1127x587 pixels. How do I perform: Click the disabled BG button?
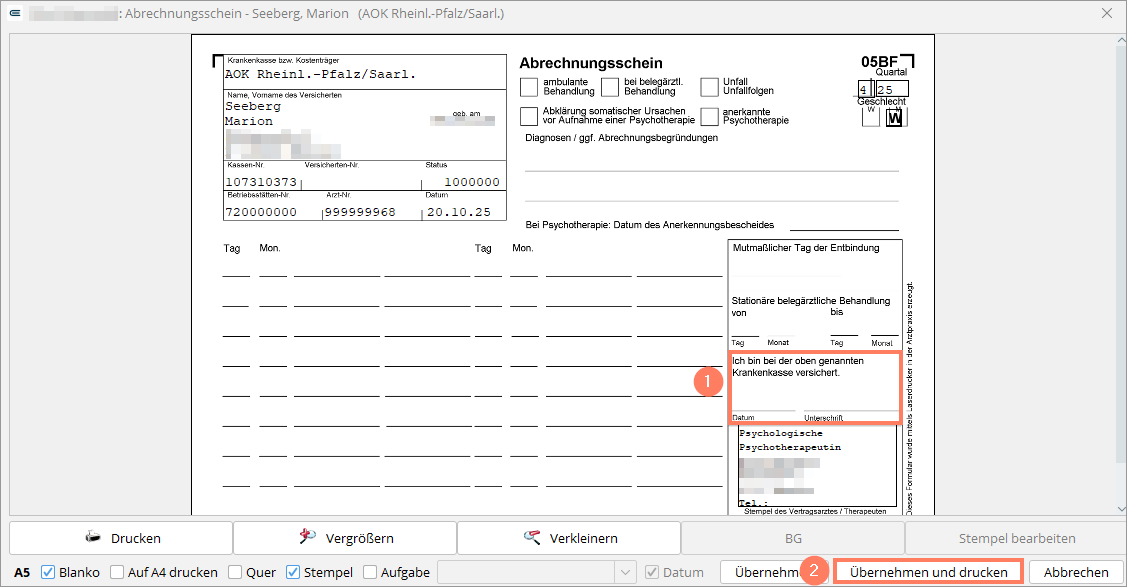tap(793, 538)
